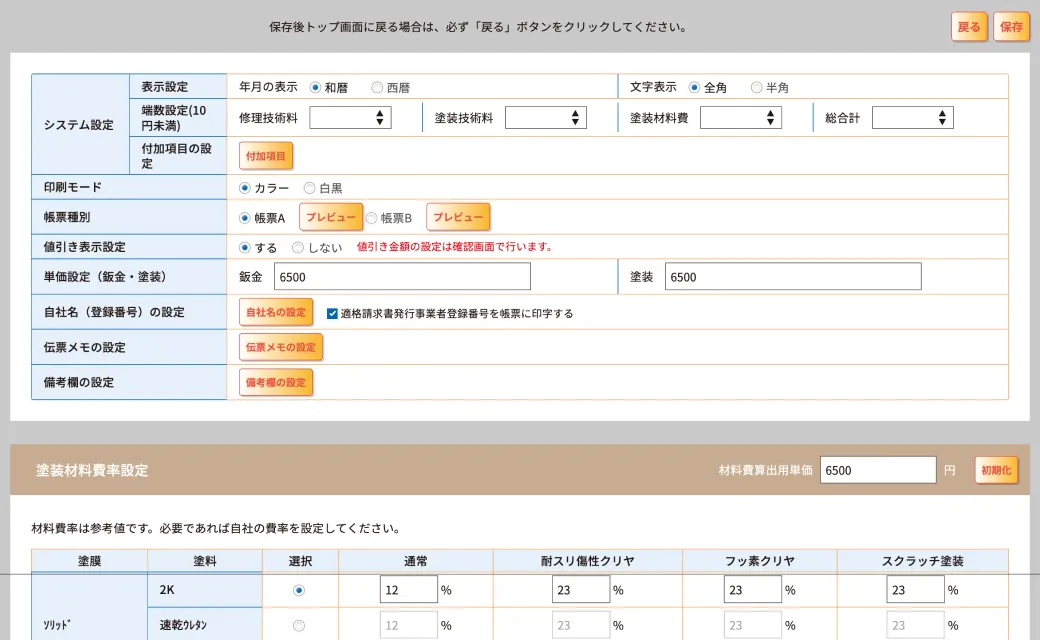The height and width of the screenshot is (640, 1040).
Task: Open 付加項目 settings
Action: (266, 156)
